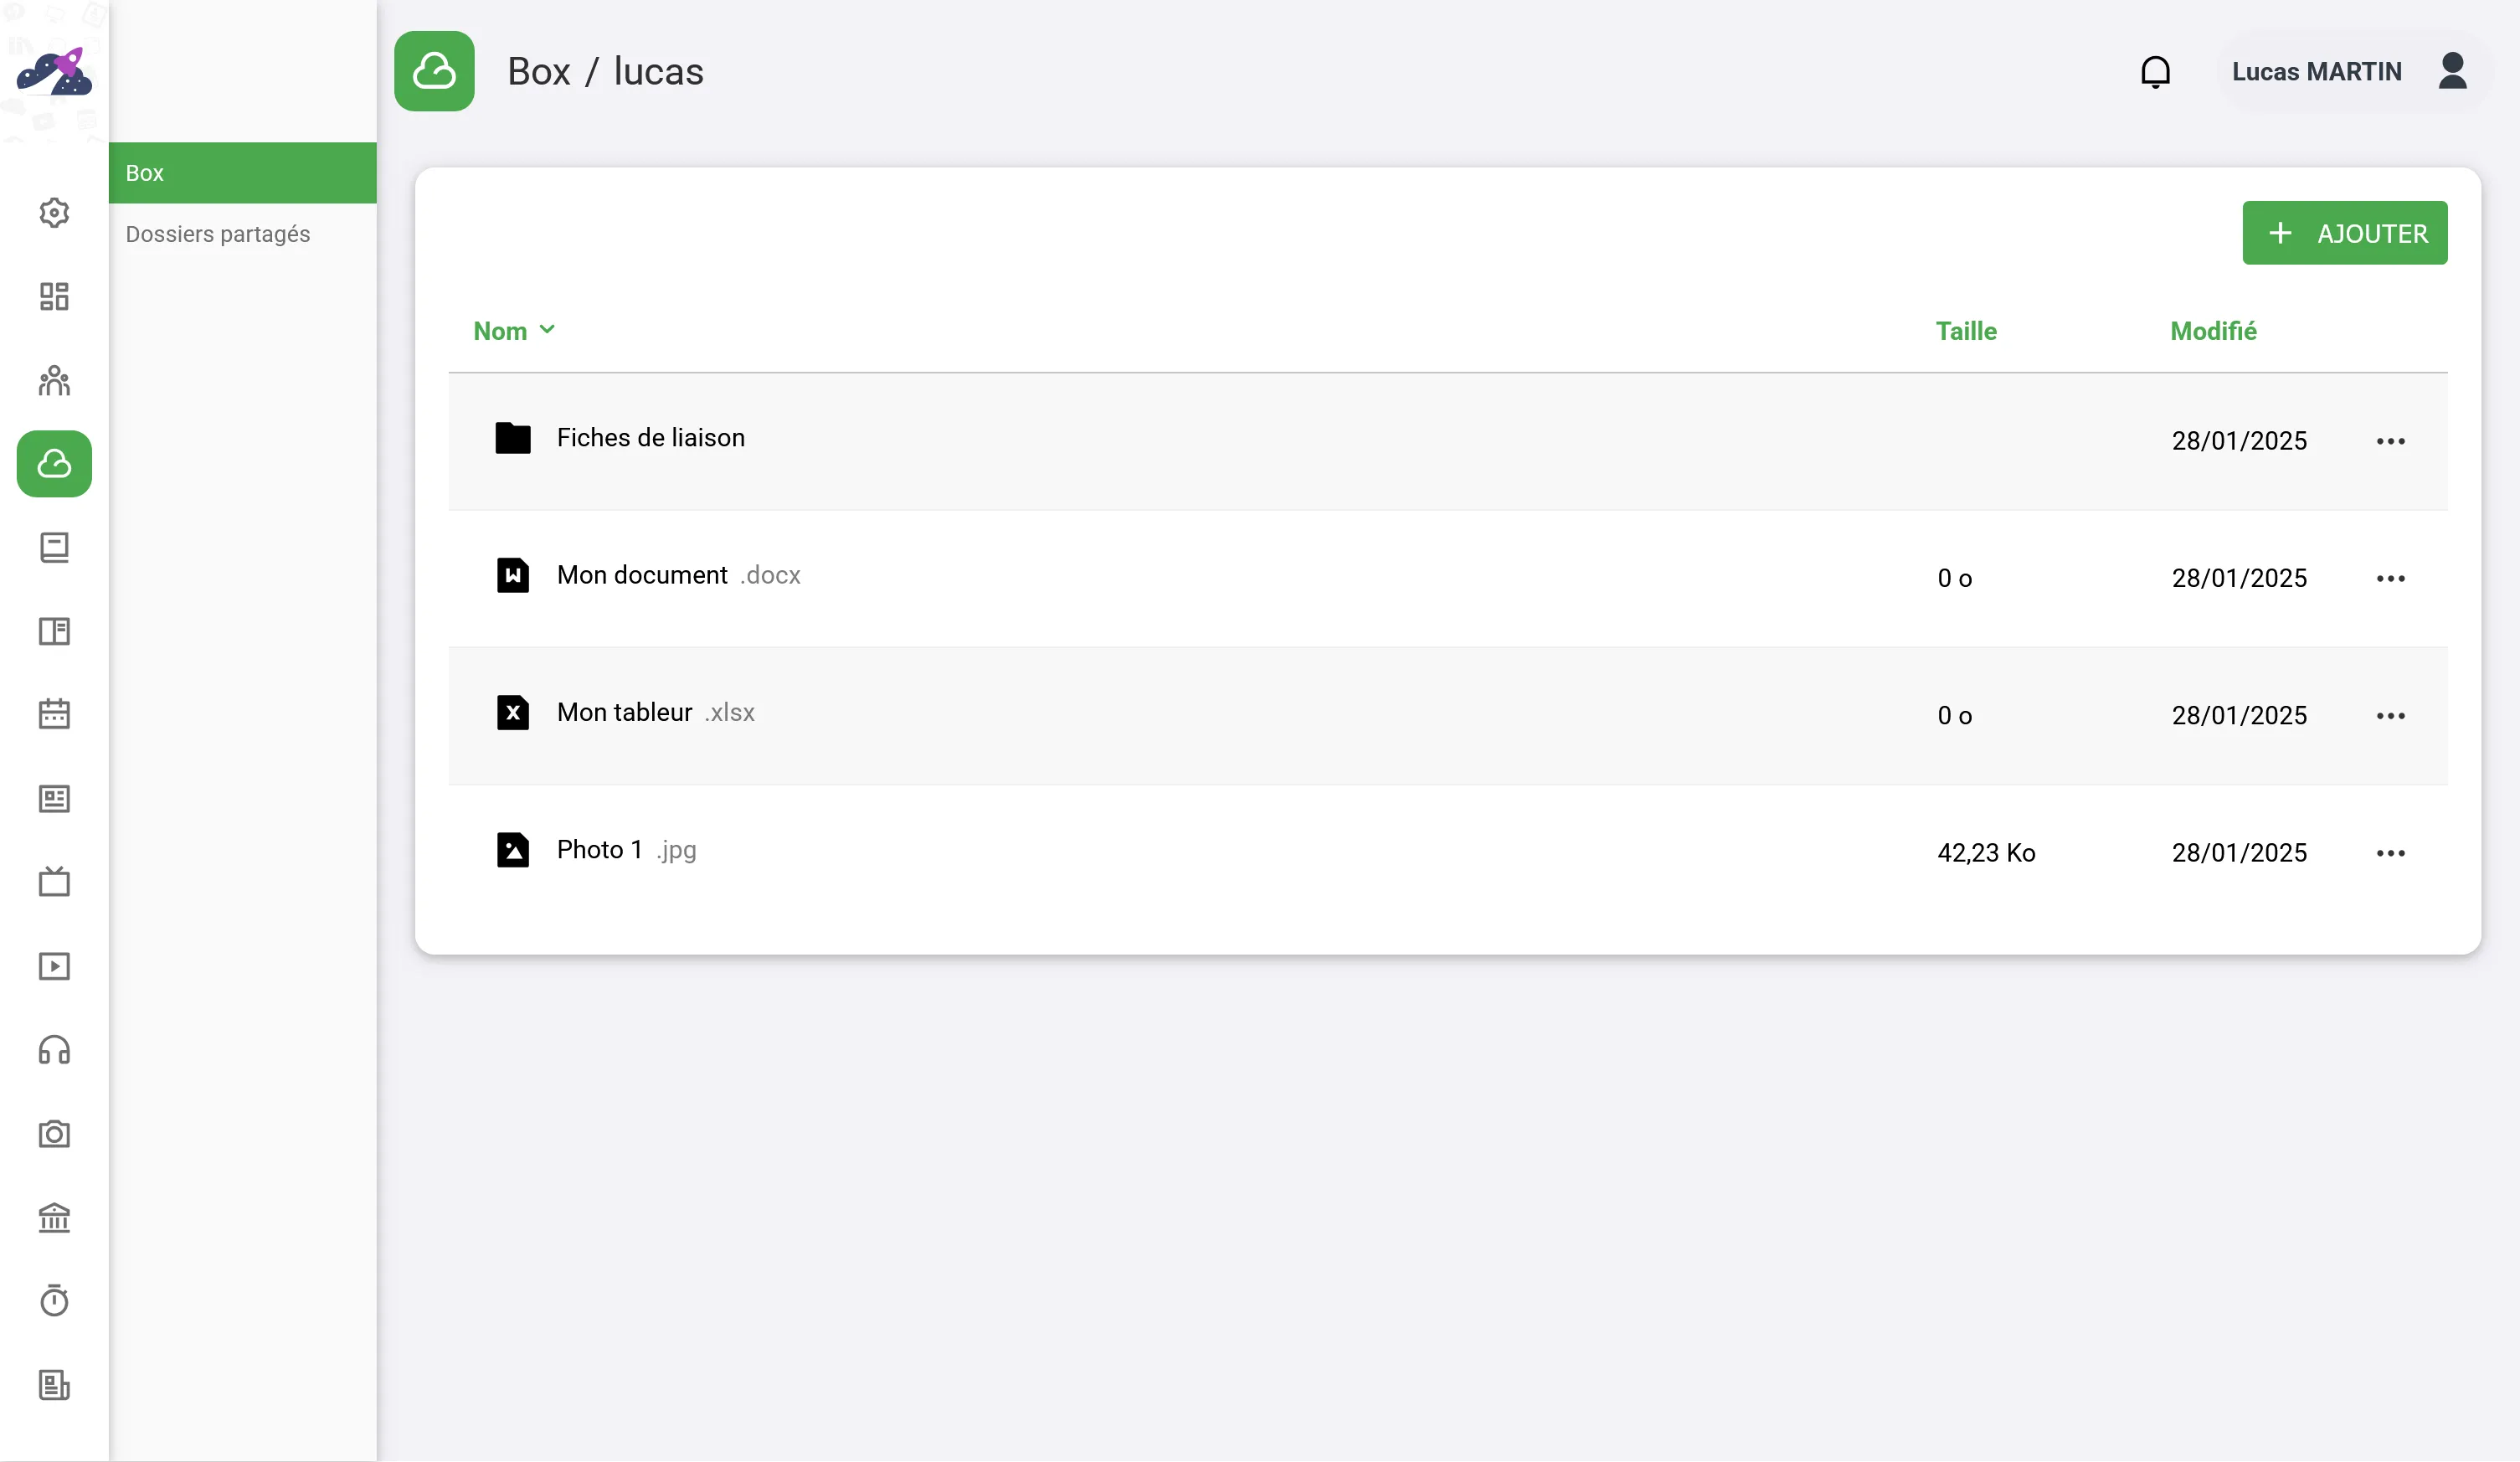
Task: Open the stopwatch timer icon in sidebar
Action: pos(54,1301)
